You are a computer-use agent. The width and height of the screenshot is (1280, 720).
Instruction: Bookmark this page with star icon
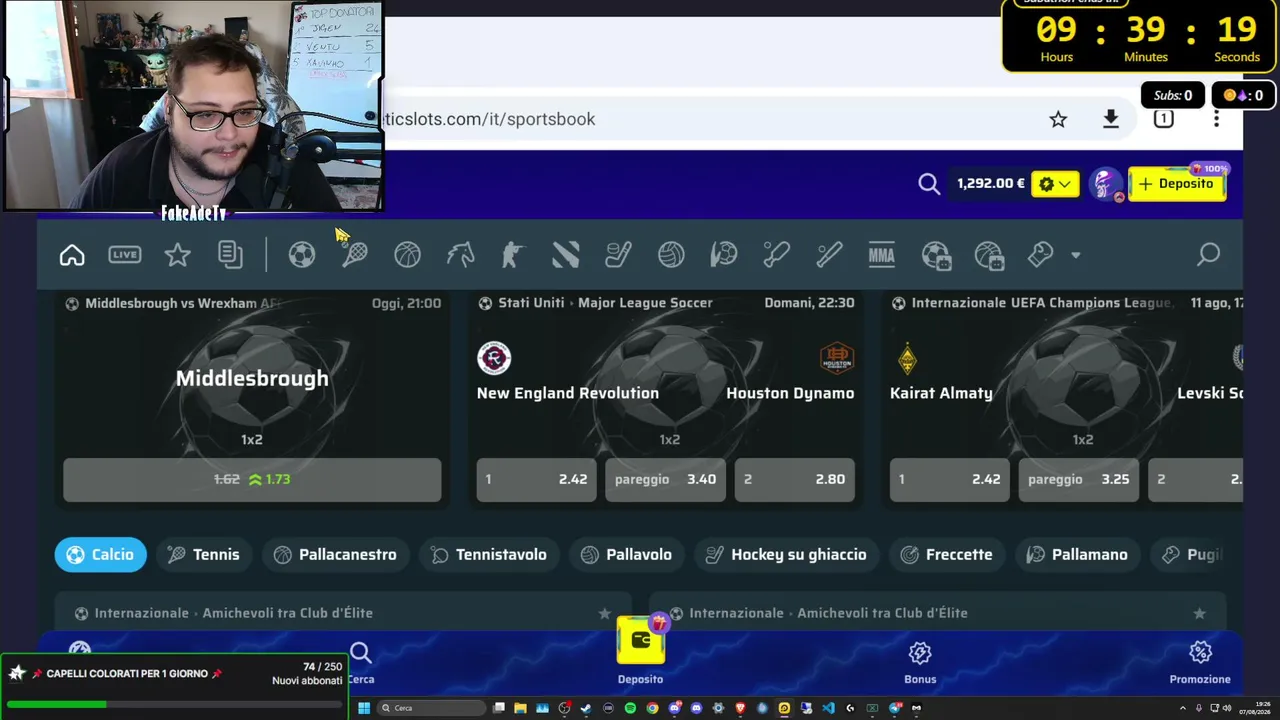1058,119
